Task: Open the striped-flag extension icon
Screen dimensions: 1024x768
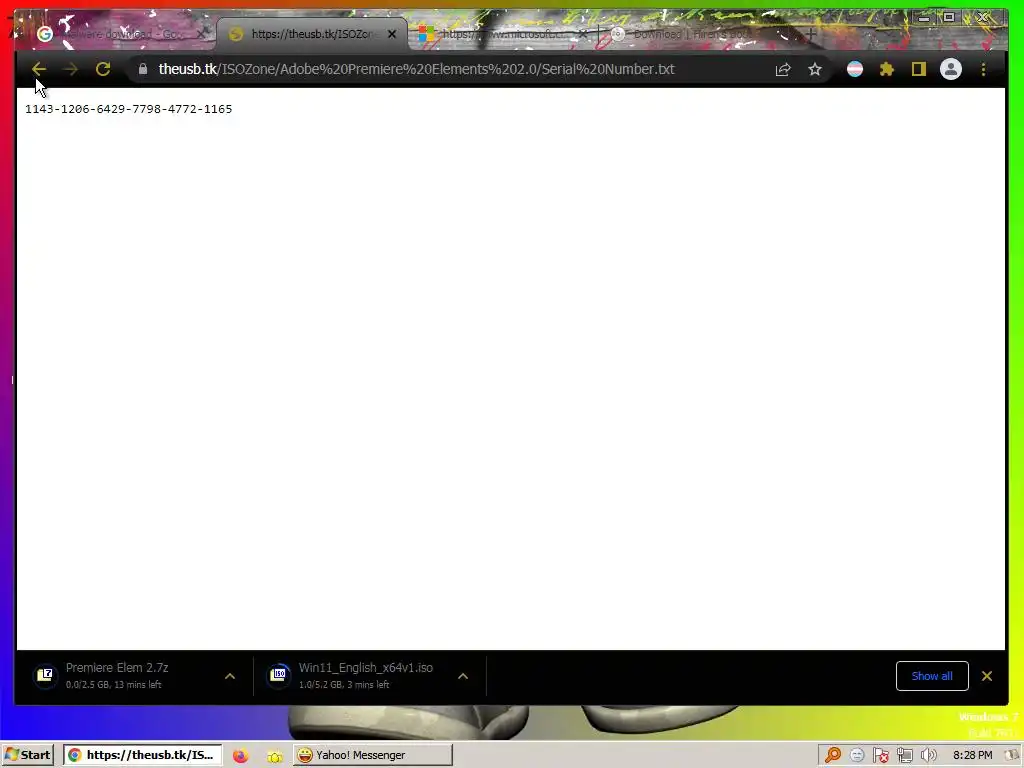Action: click(854, 69)
